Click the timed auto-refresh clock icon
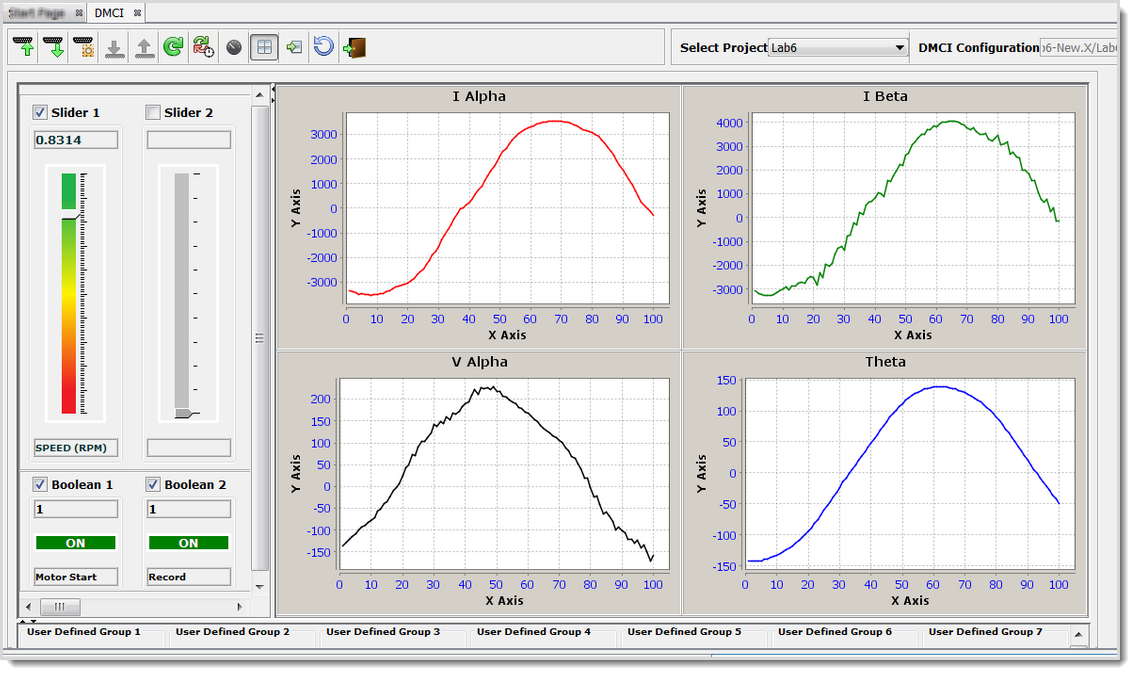The image size is (1135, 675). point(203,47)
